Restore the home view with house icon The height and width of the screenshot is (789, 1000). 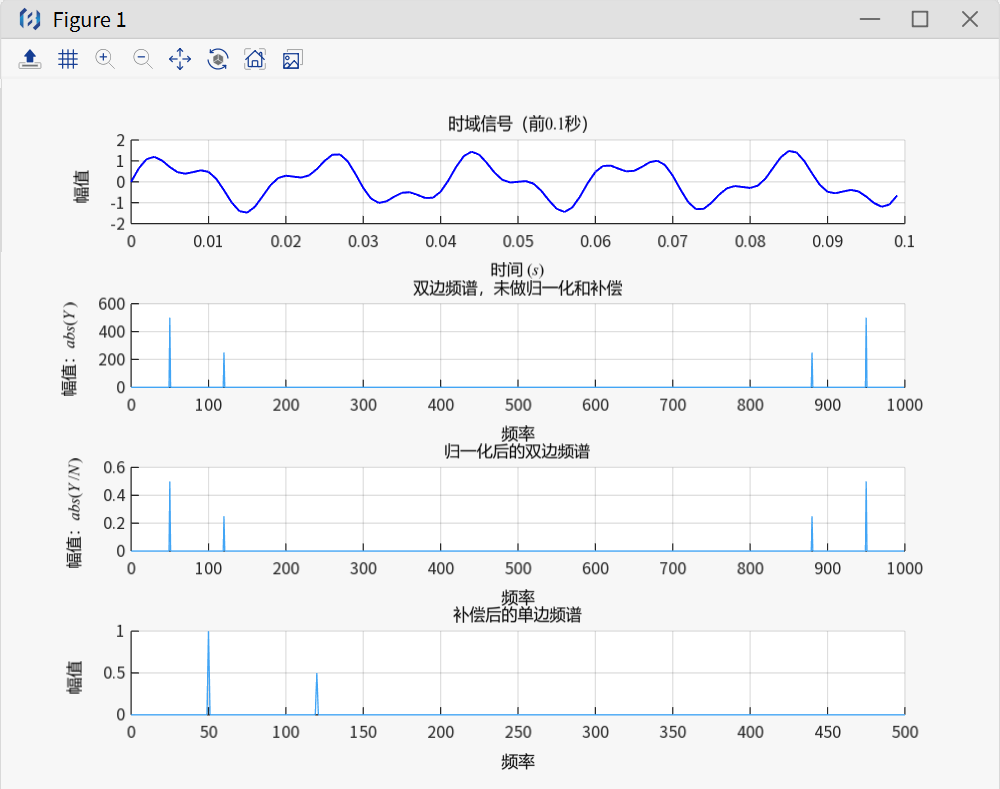click(254, 59)
